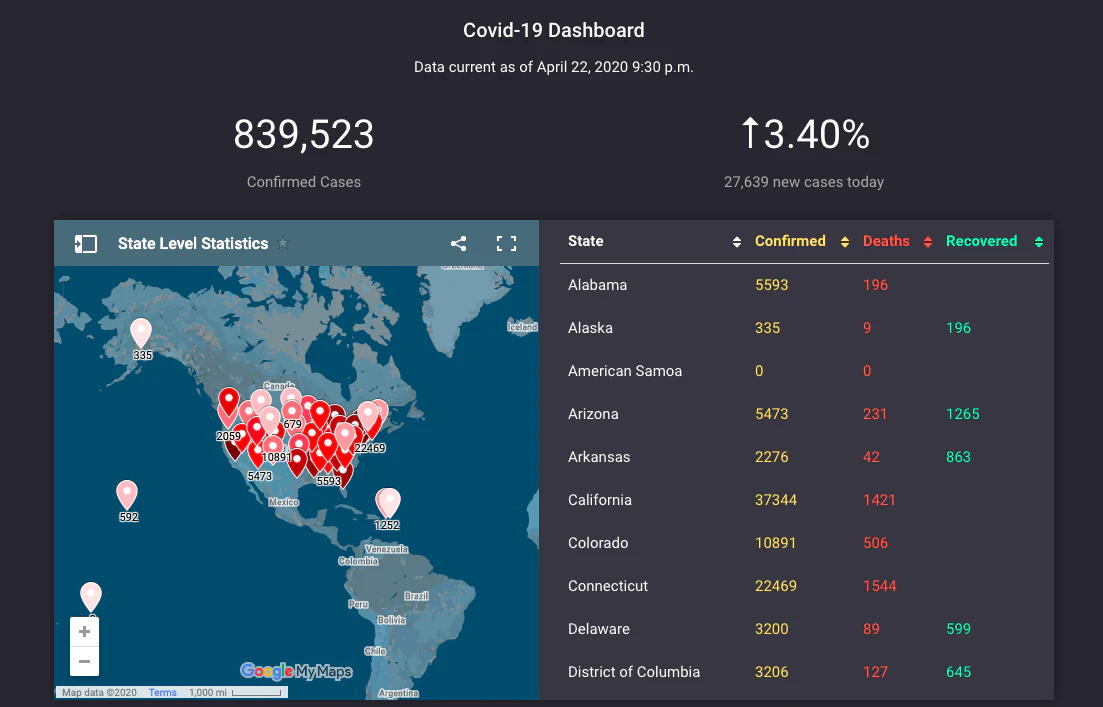Star the State Level Statistics map
Screen dimensions: 1103x707
pyautogui.click(x=283, y=243)
